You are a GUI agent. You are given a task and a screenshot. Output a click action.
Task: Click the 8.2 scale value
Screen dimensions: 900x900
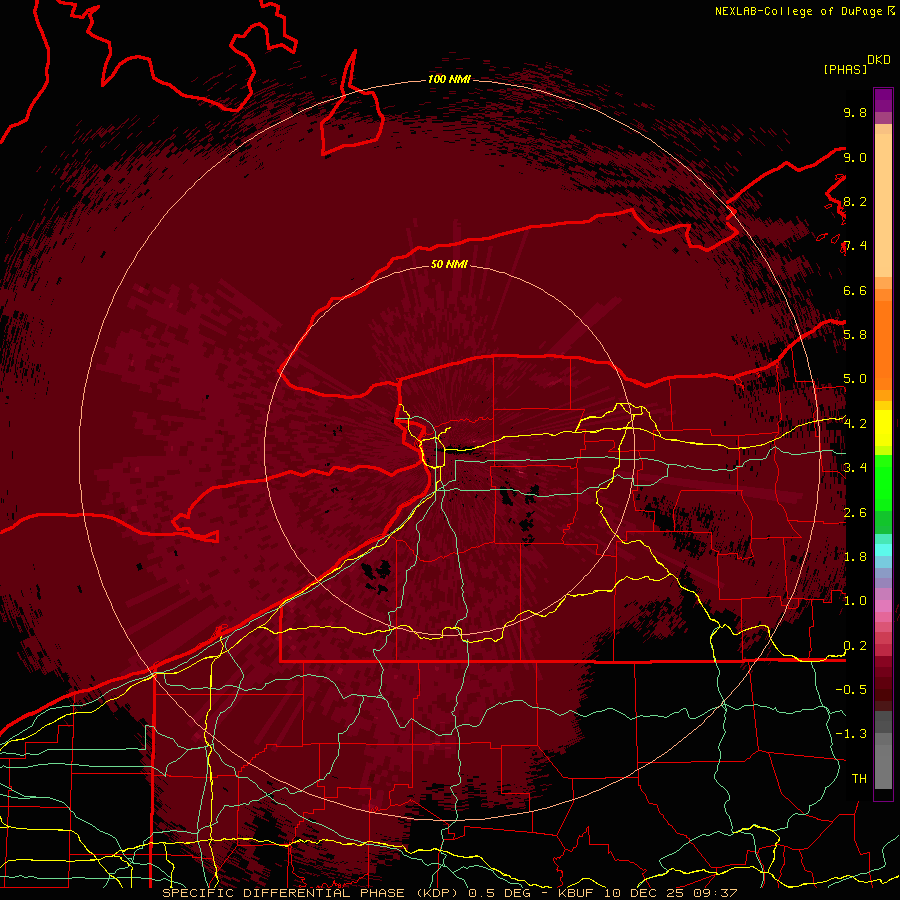click(x=855, y=201)
